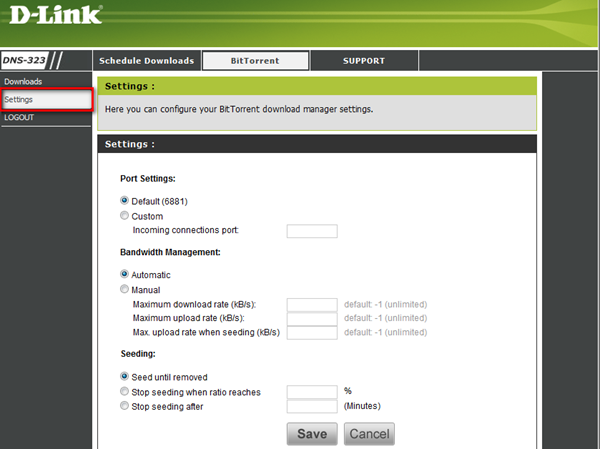Select Settings in the sidebar

coord(46,100)
